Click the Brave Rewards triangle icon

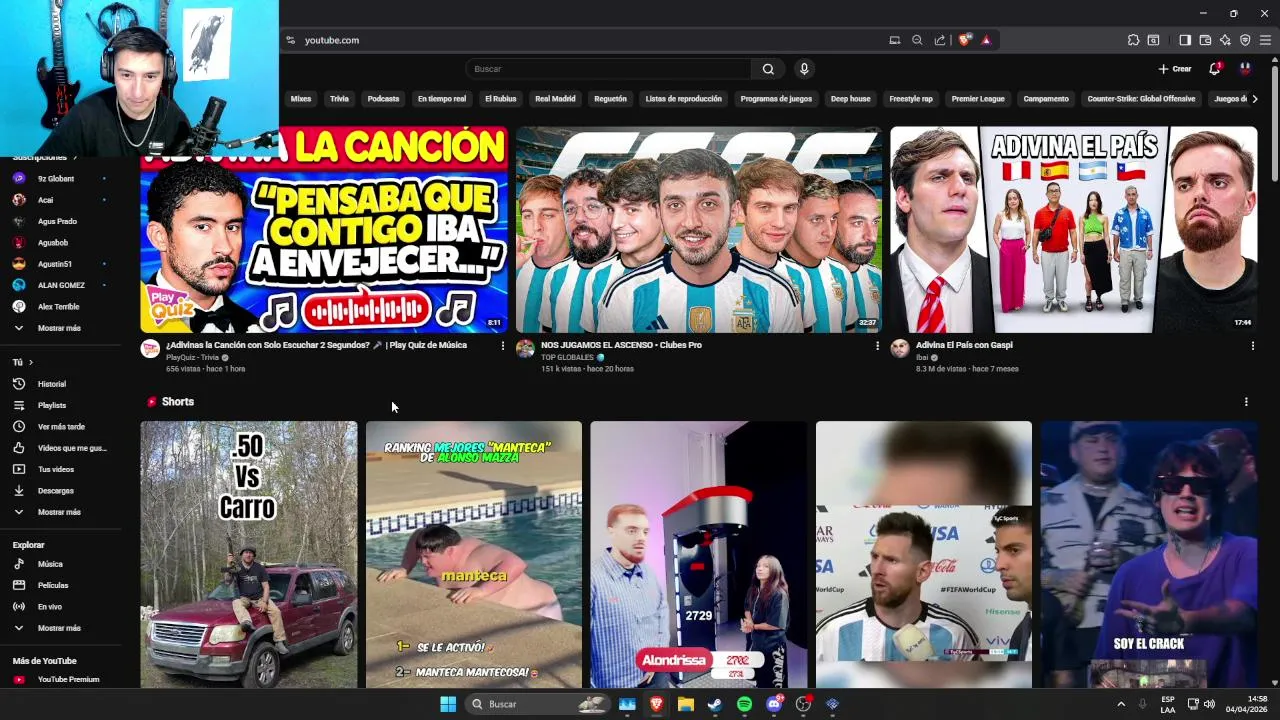(x=986, y=40)
